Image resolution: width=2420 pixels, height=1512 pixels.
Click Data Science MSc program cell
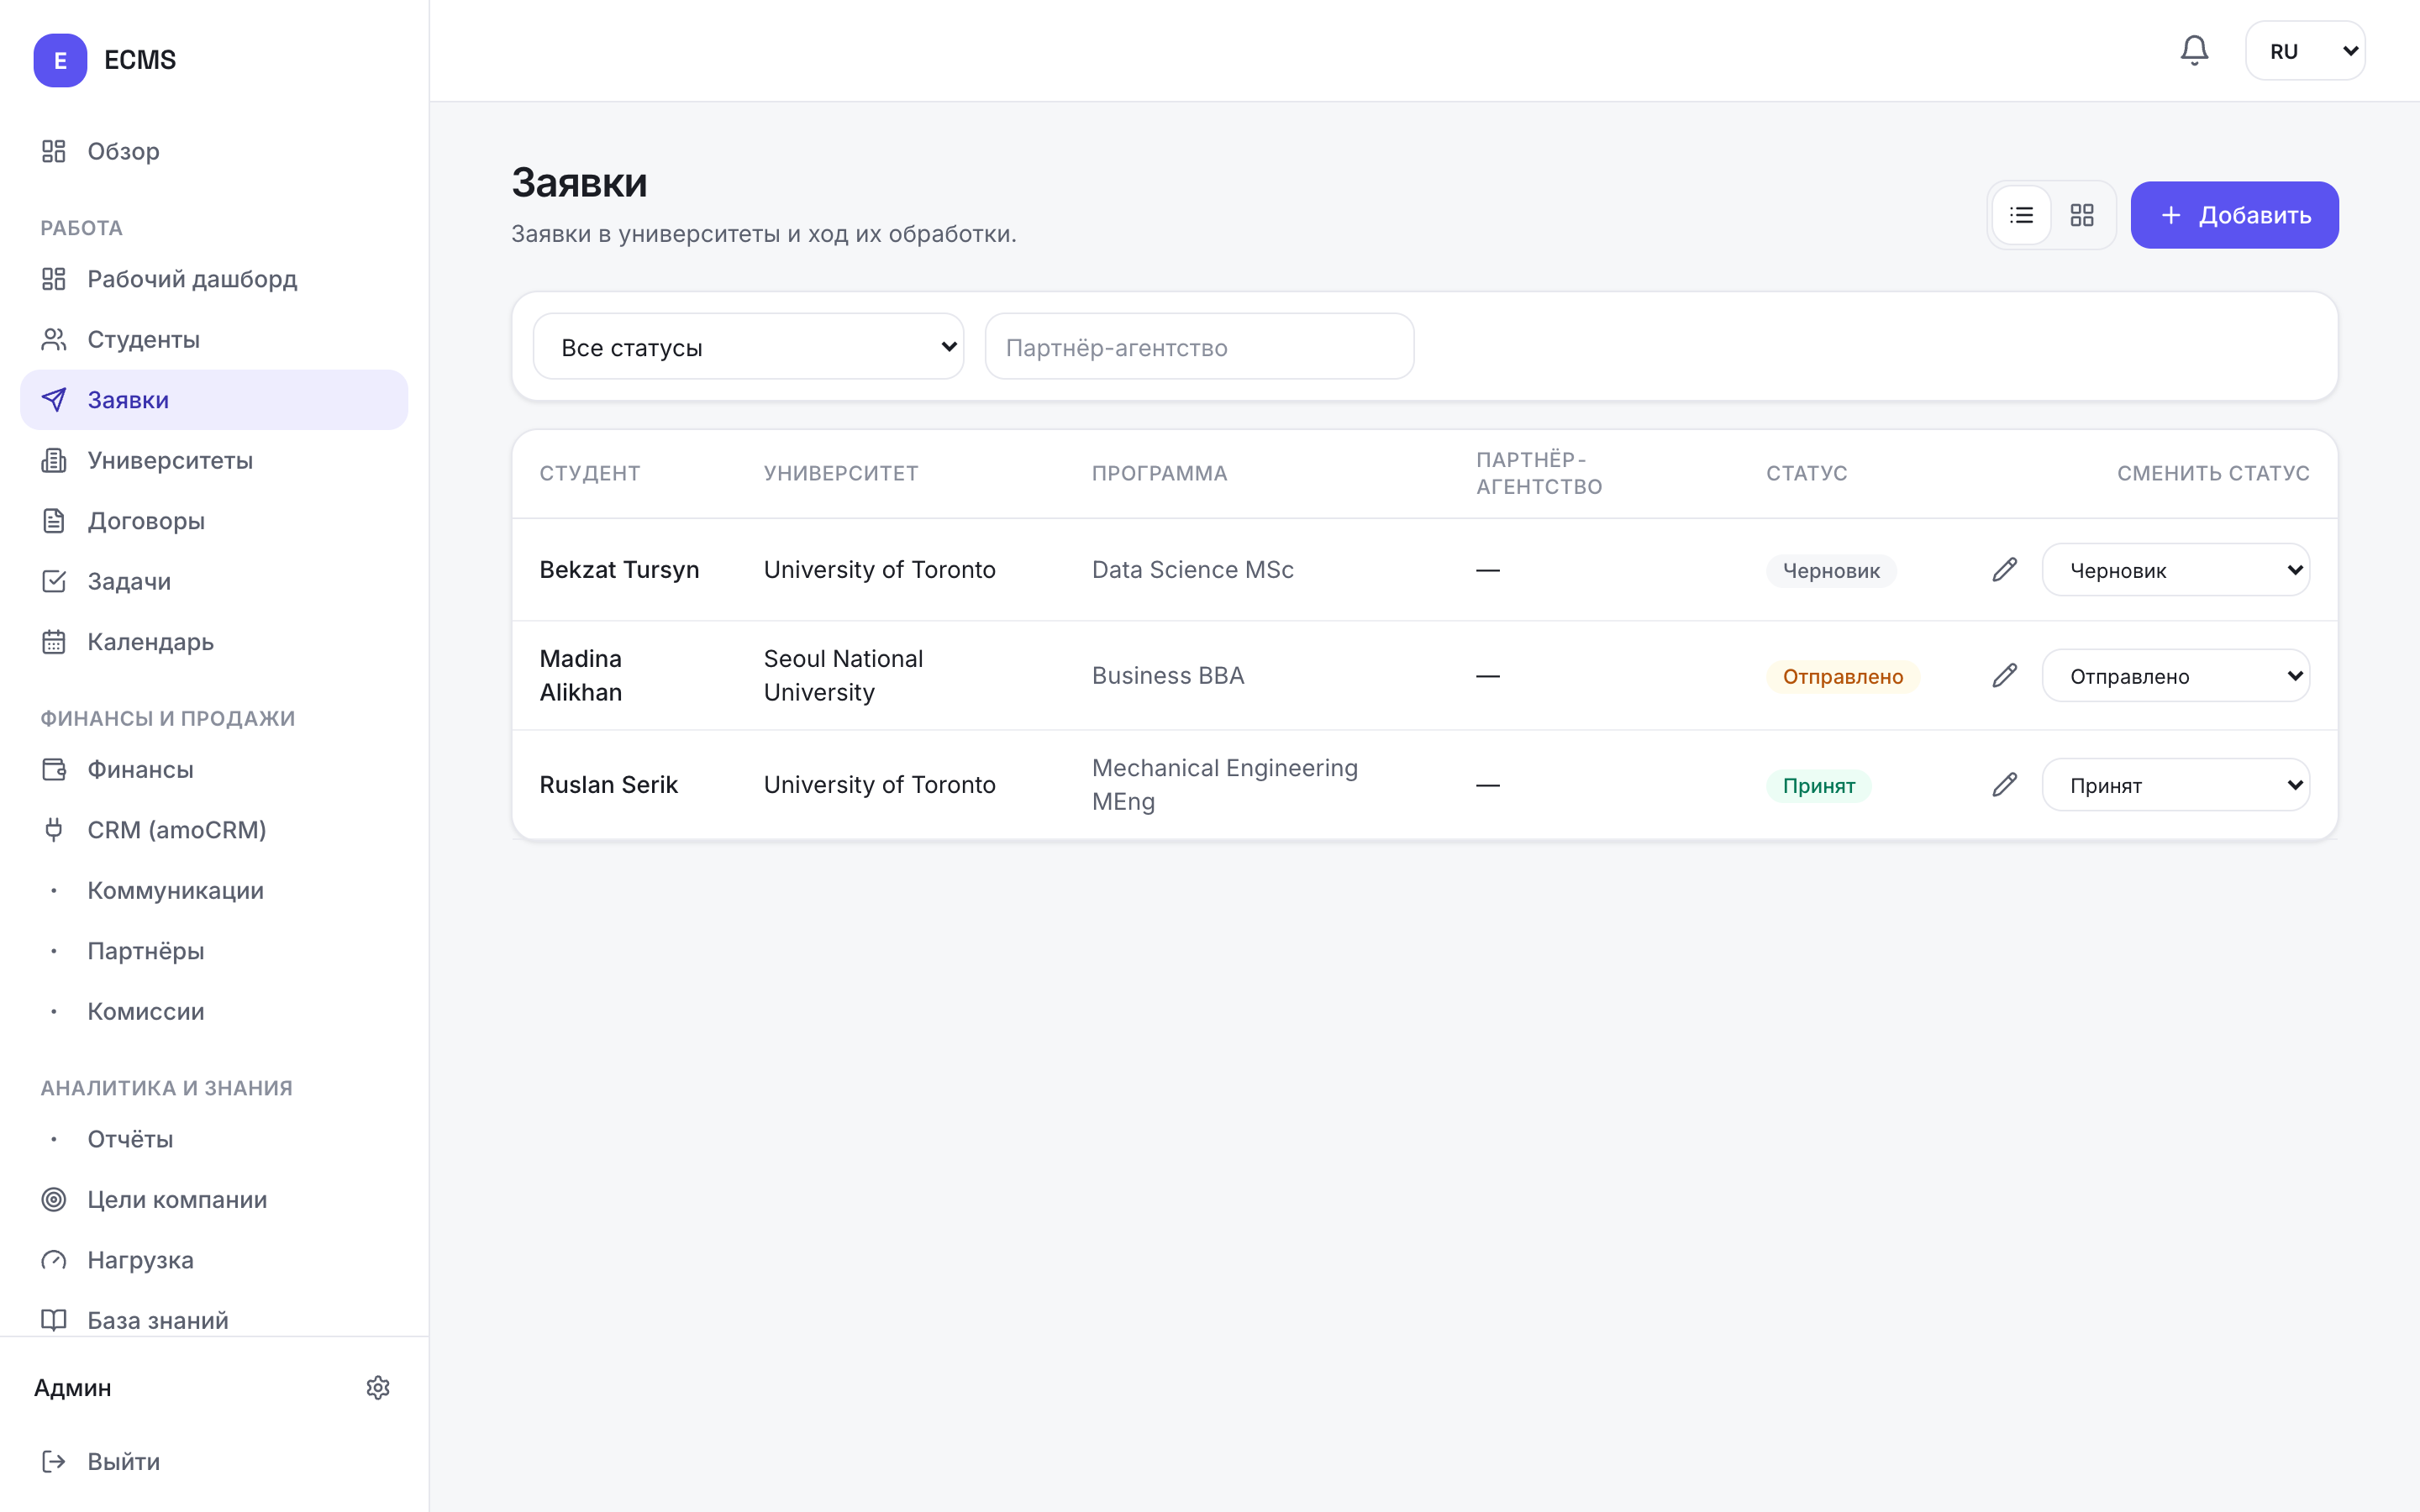click(1193, 570)
